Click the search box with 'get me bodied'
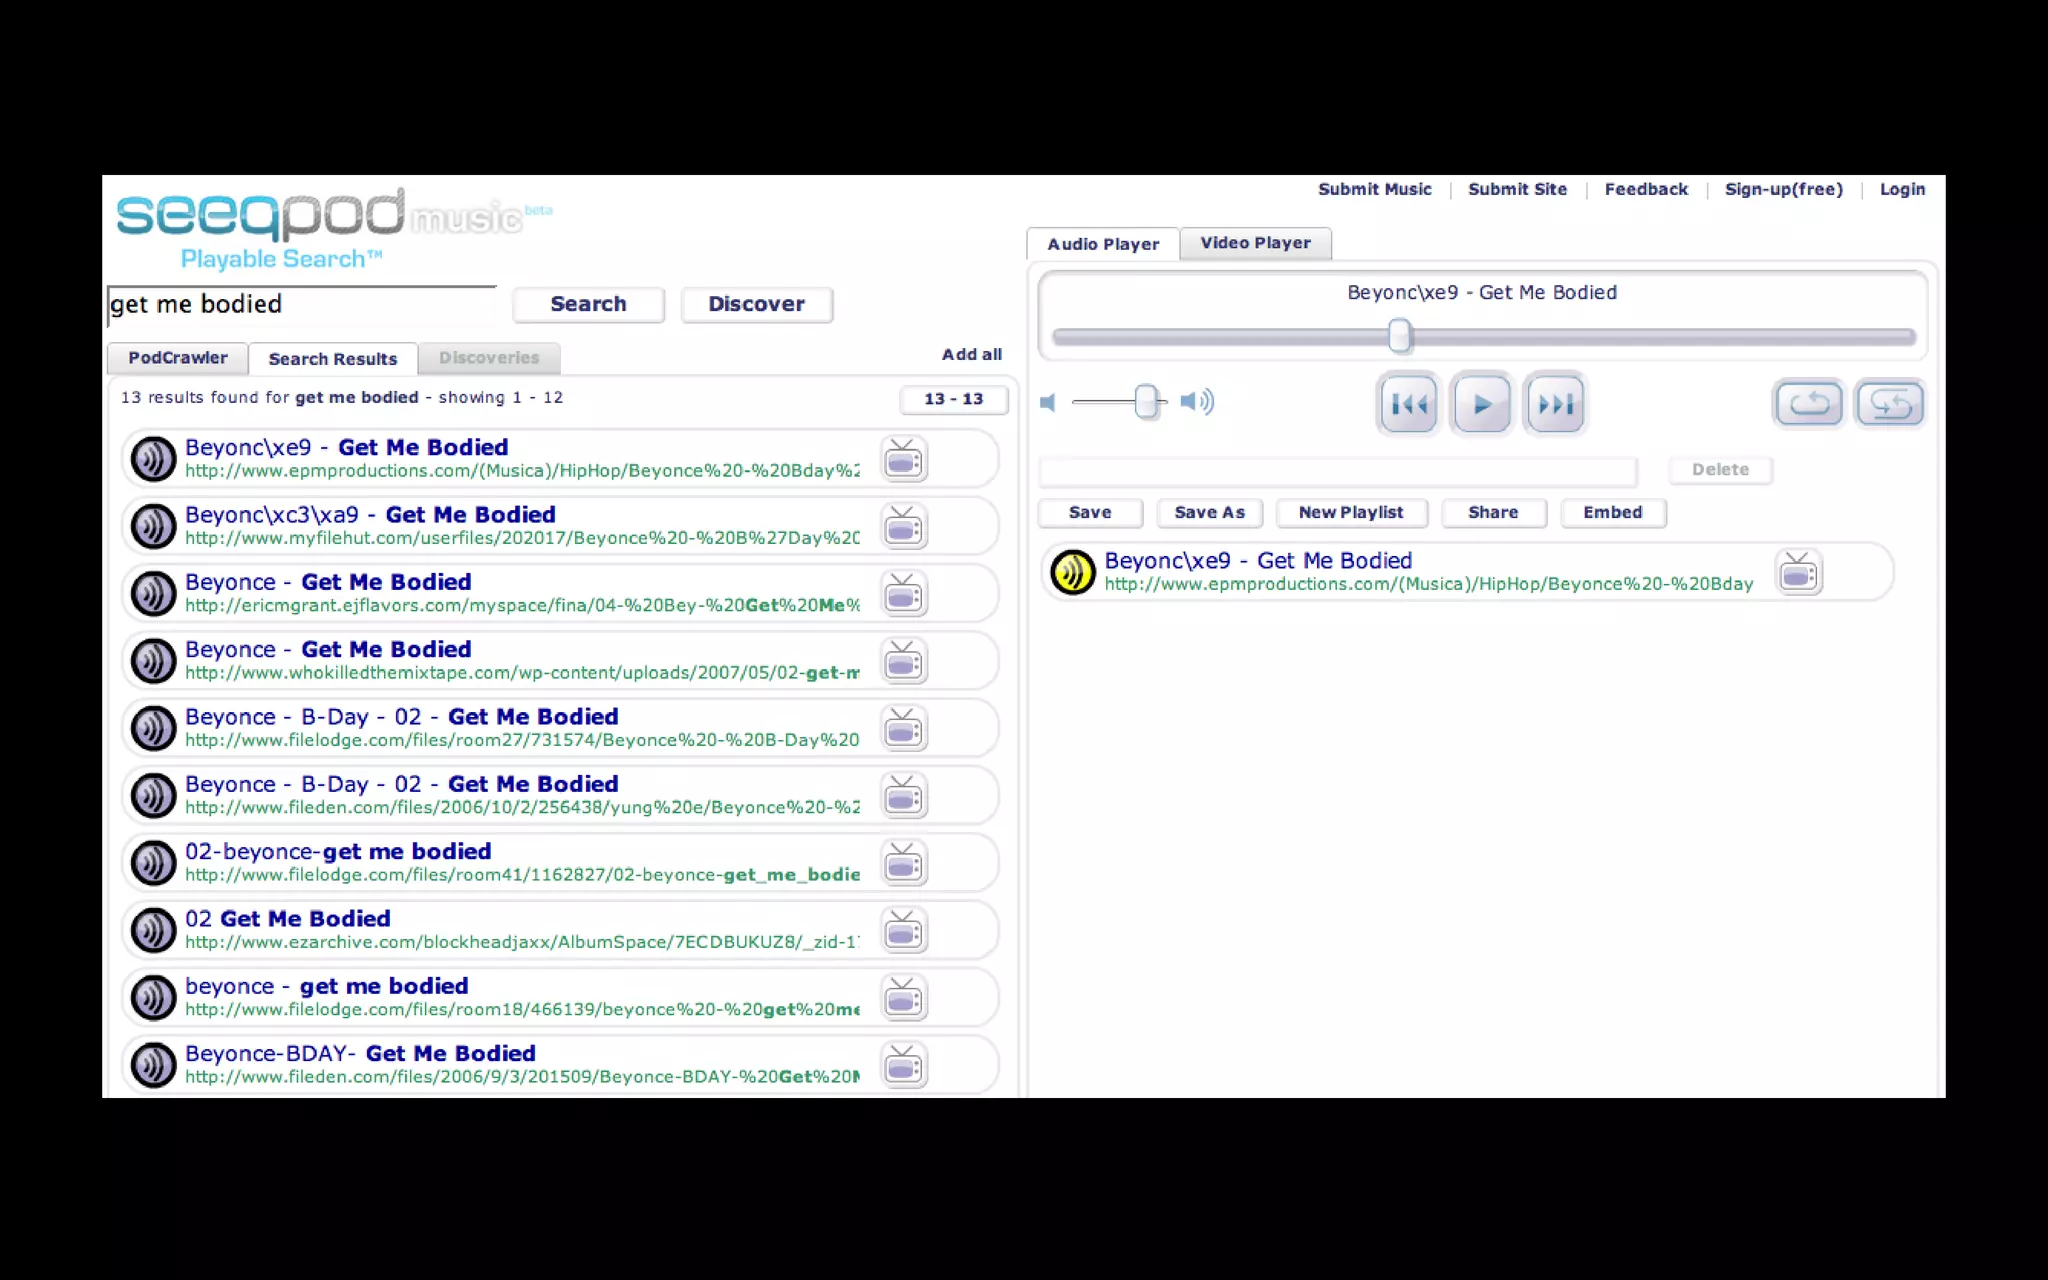2048x1280 pixels. click(300, 305)
